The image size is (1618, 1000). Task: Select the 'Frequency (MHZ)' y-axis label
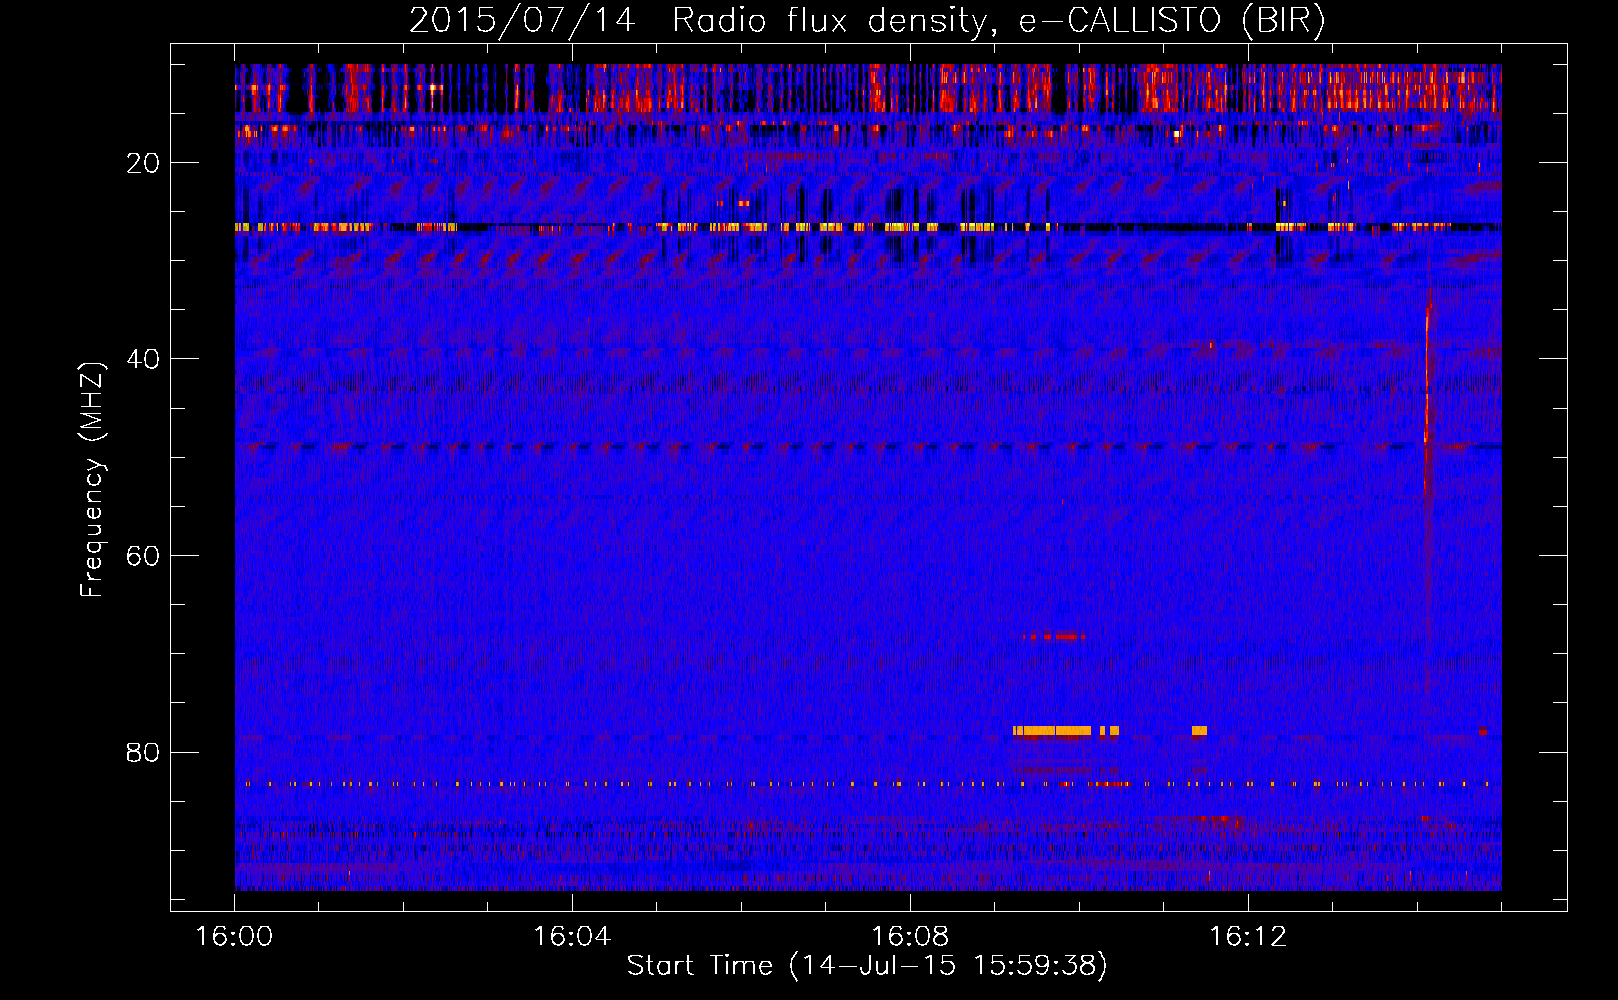(92, 479)
